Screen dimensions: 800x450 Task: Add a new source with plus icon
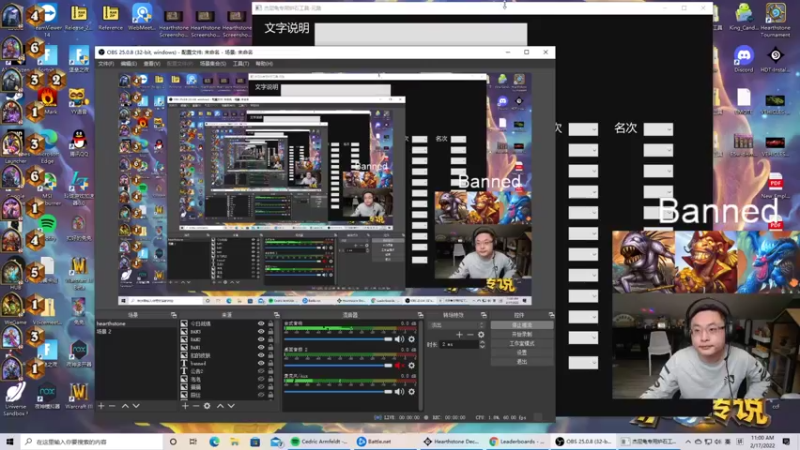pos(185,406)
